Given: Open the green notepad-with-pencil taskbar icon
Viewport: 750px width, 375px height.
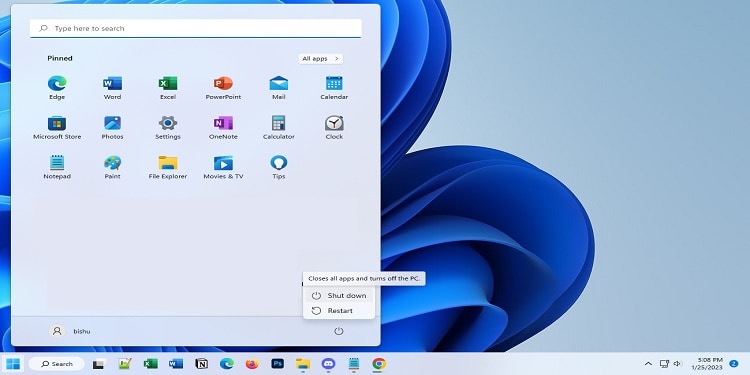Looking at the screenshot, I should 124,364.
